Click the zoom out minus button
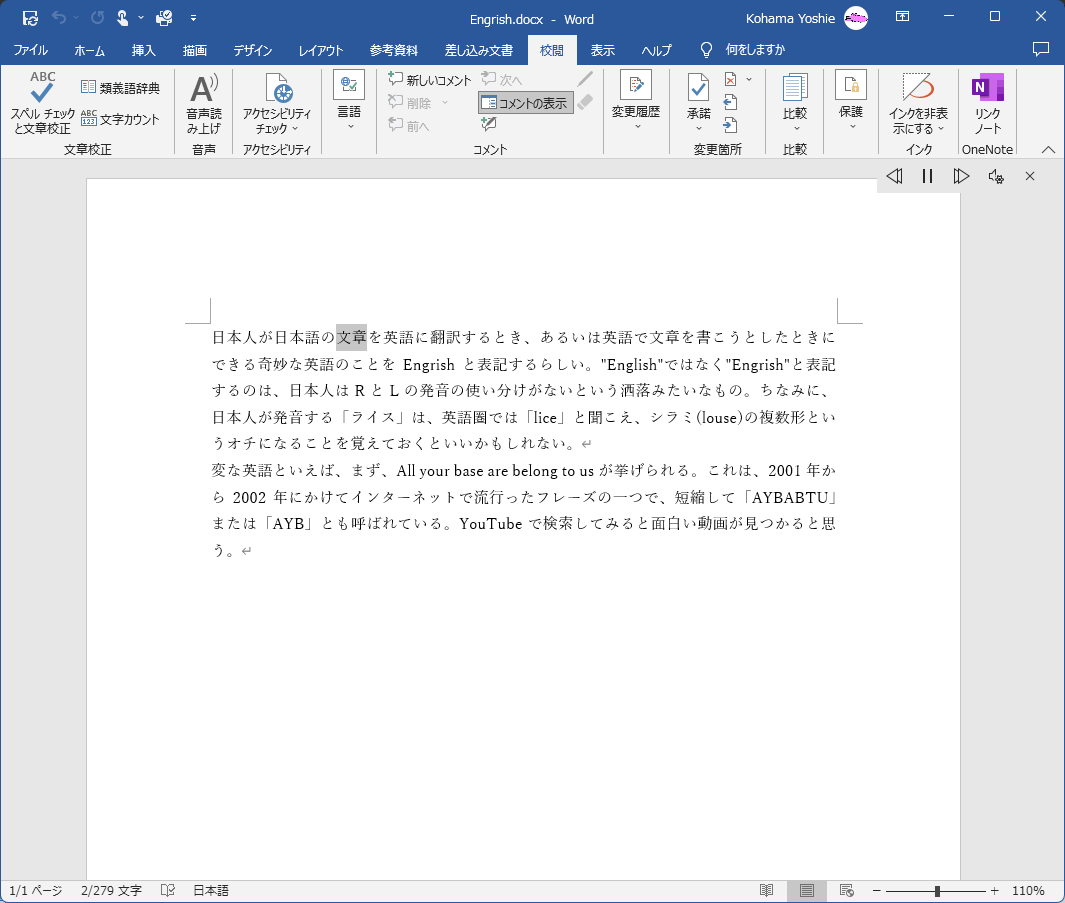The height and width of the screenshot is (903, 1065). 877,891
